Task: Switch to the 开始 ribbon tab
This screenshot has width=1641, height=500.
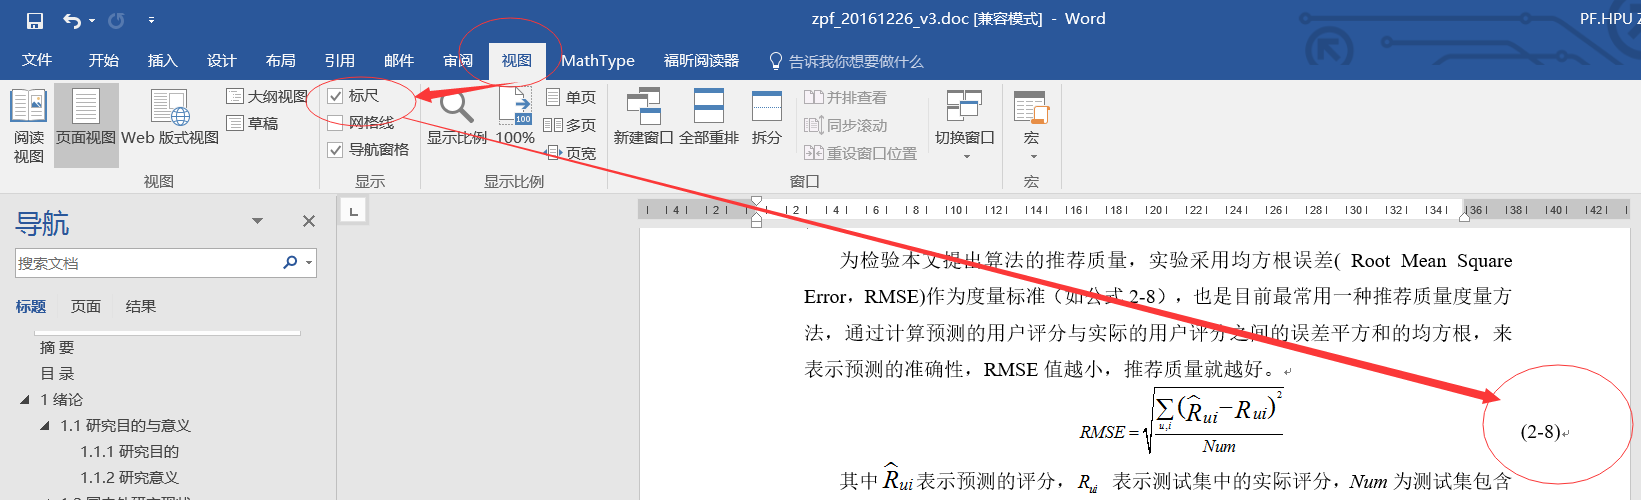Action: pyautogui.click(x=104, y=61)
